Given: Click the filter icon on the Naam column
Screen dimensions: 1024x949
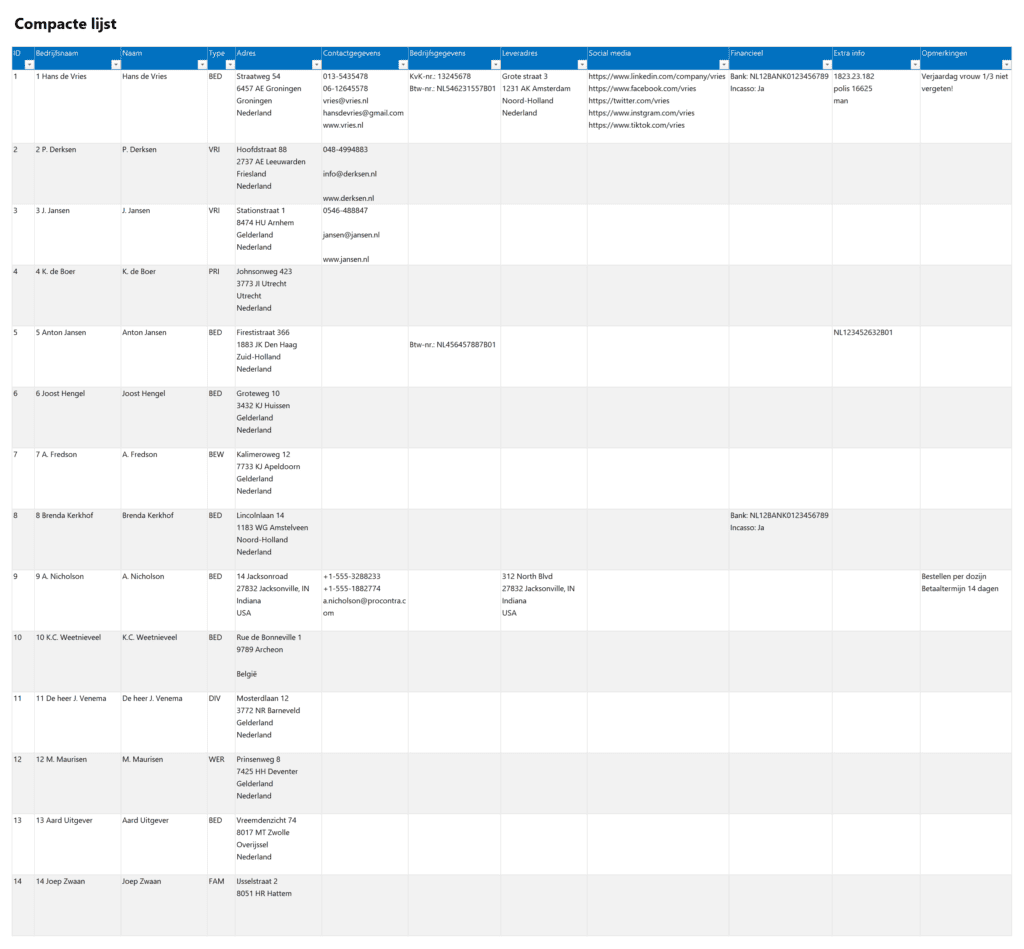Looking at the screenshot, I should 200,64.
